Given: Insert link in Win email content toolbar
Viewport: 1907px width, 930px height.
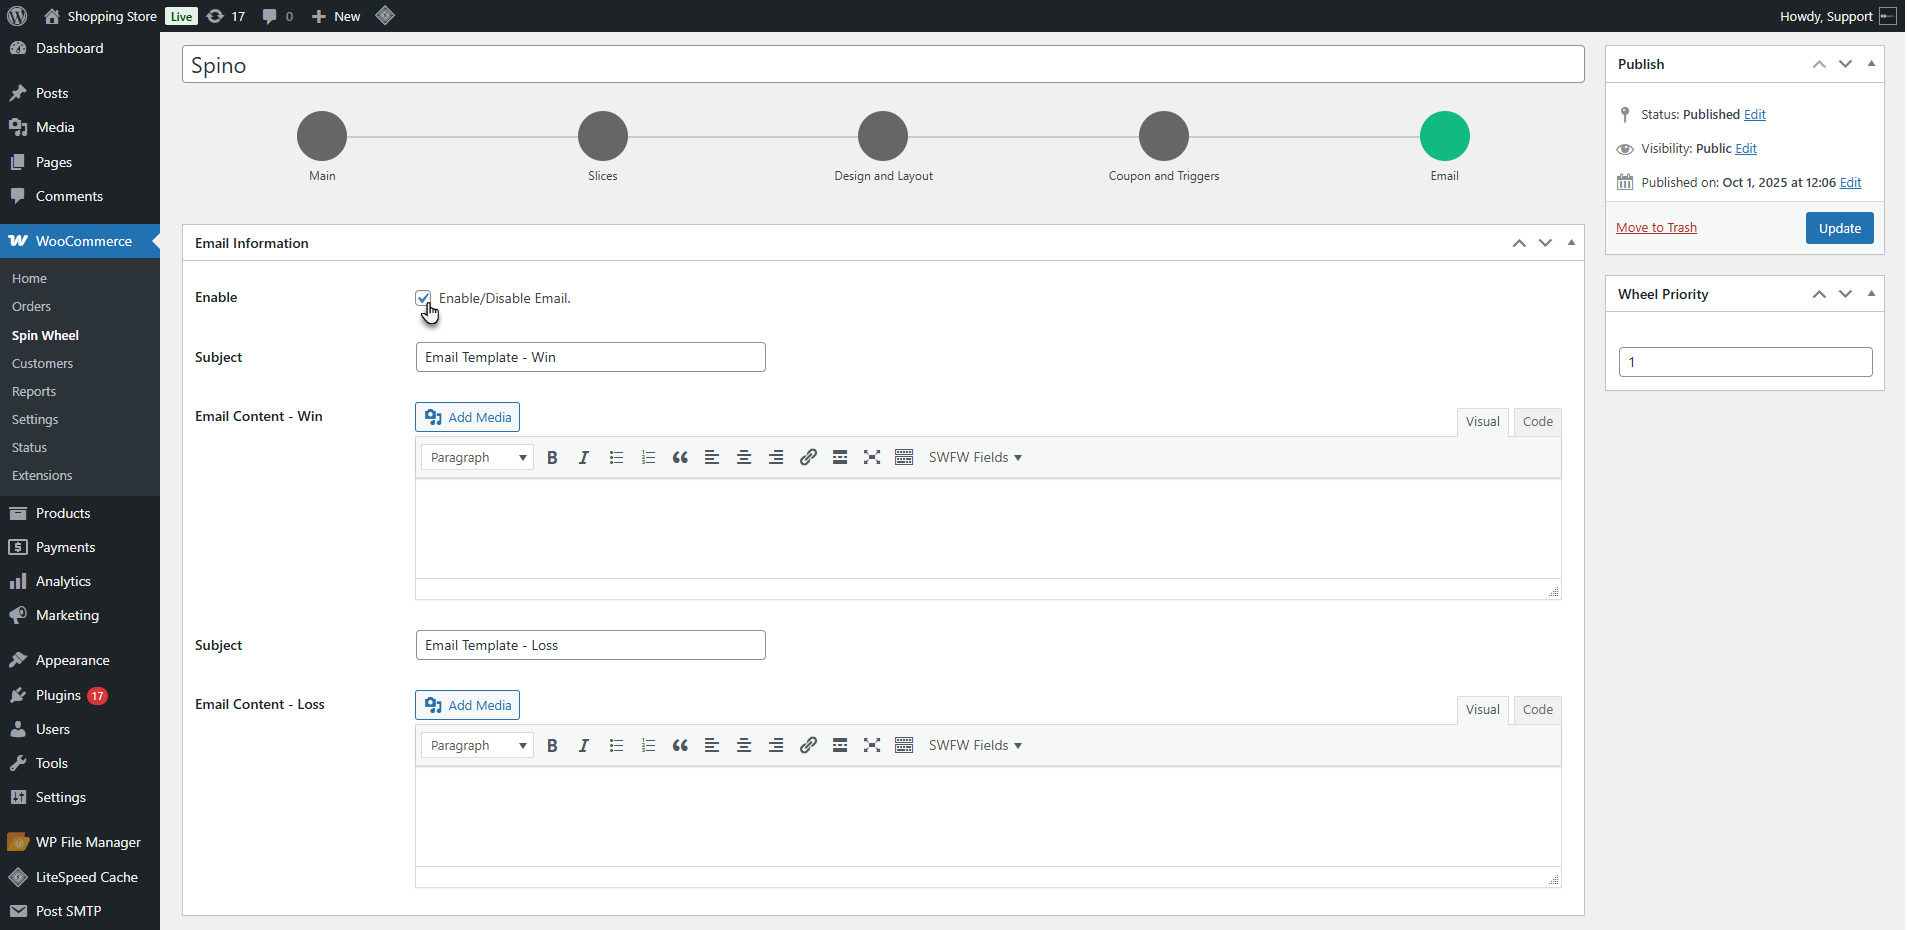Looking at the screenshot, I should coord(808,458).
